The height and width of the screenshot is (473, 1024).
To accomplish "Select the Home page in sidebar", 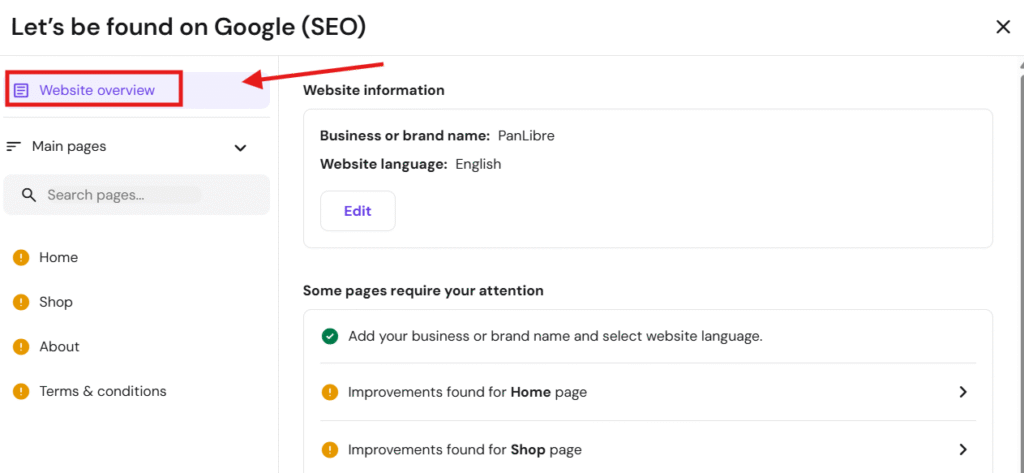I will [x=58, y=257].
